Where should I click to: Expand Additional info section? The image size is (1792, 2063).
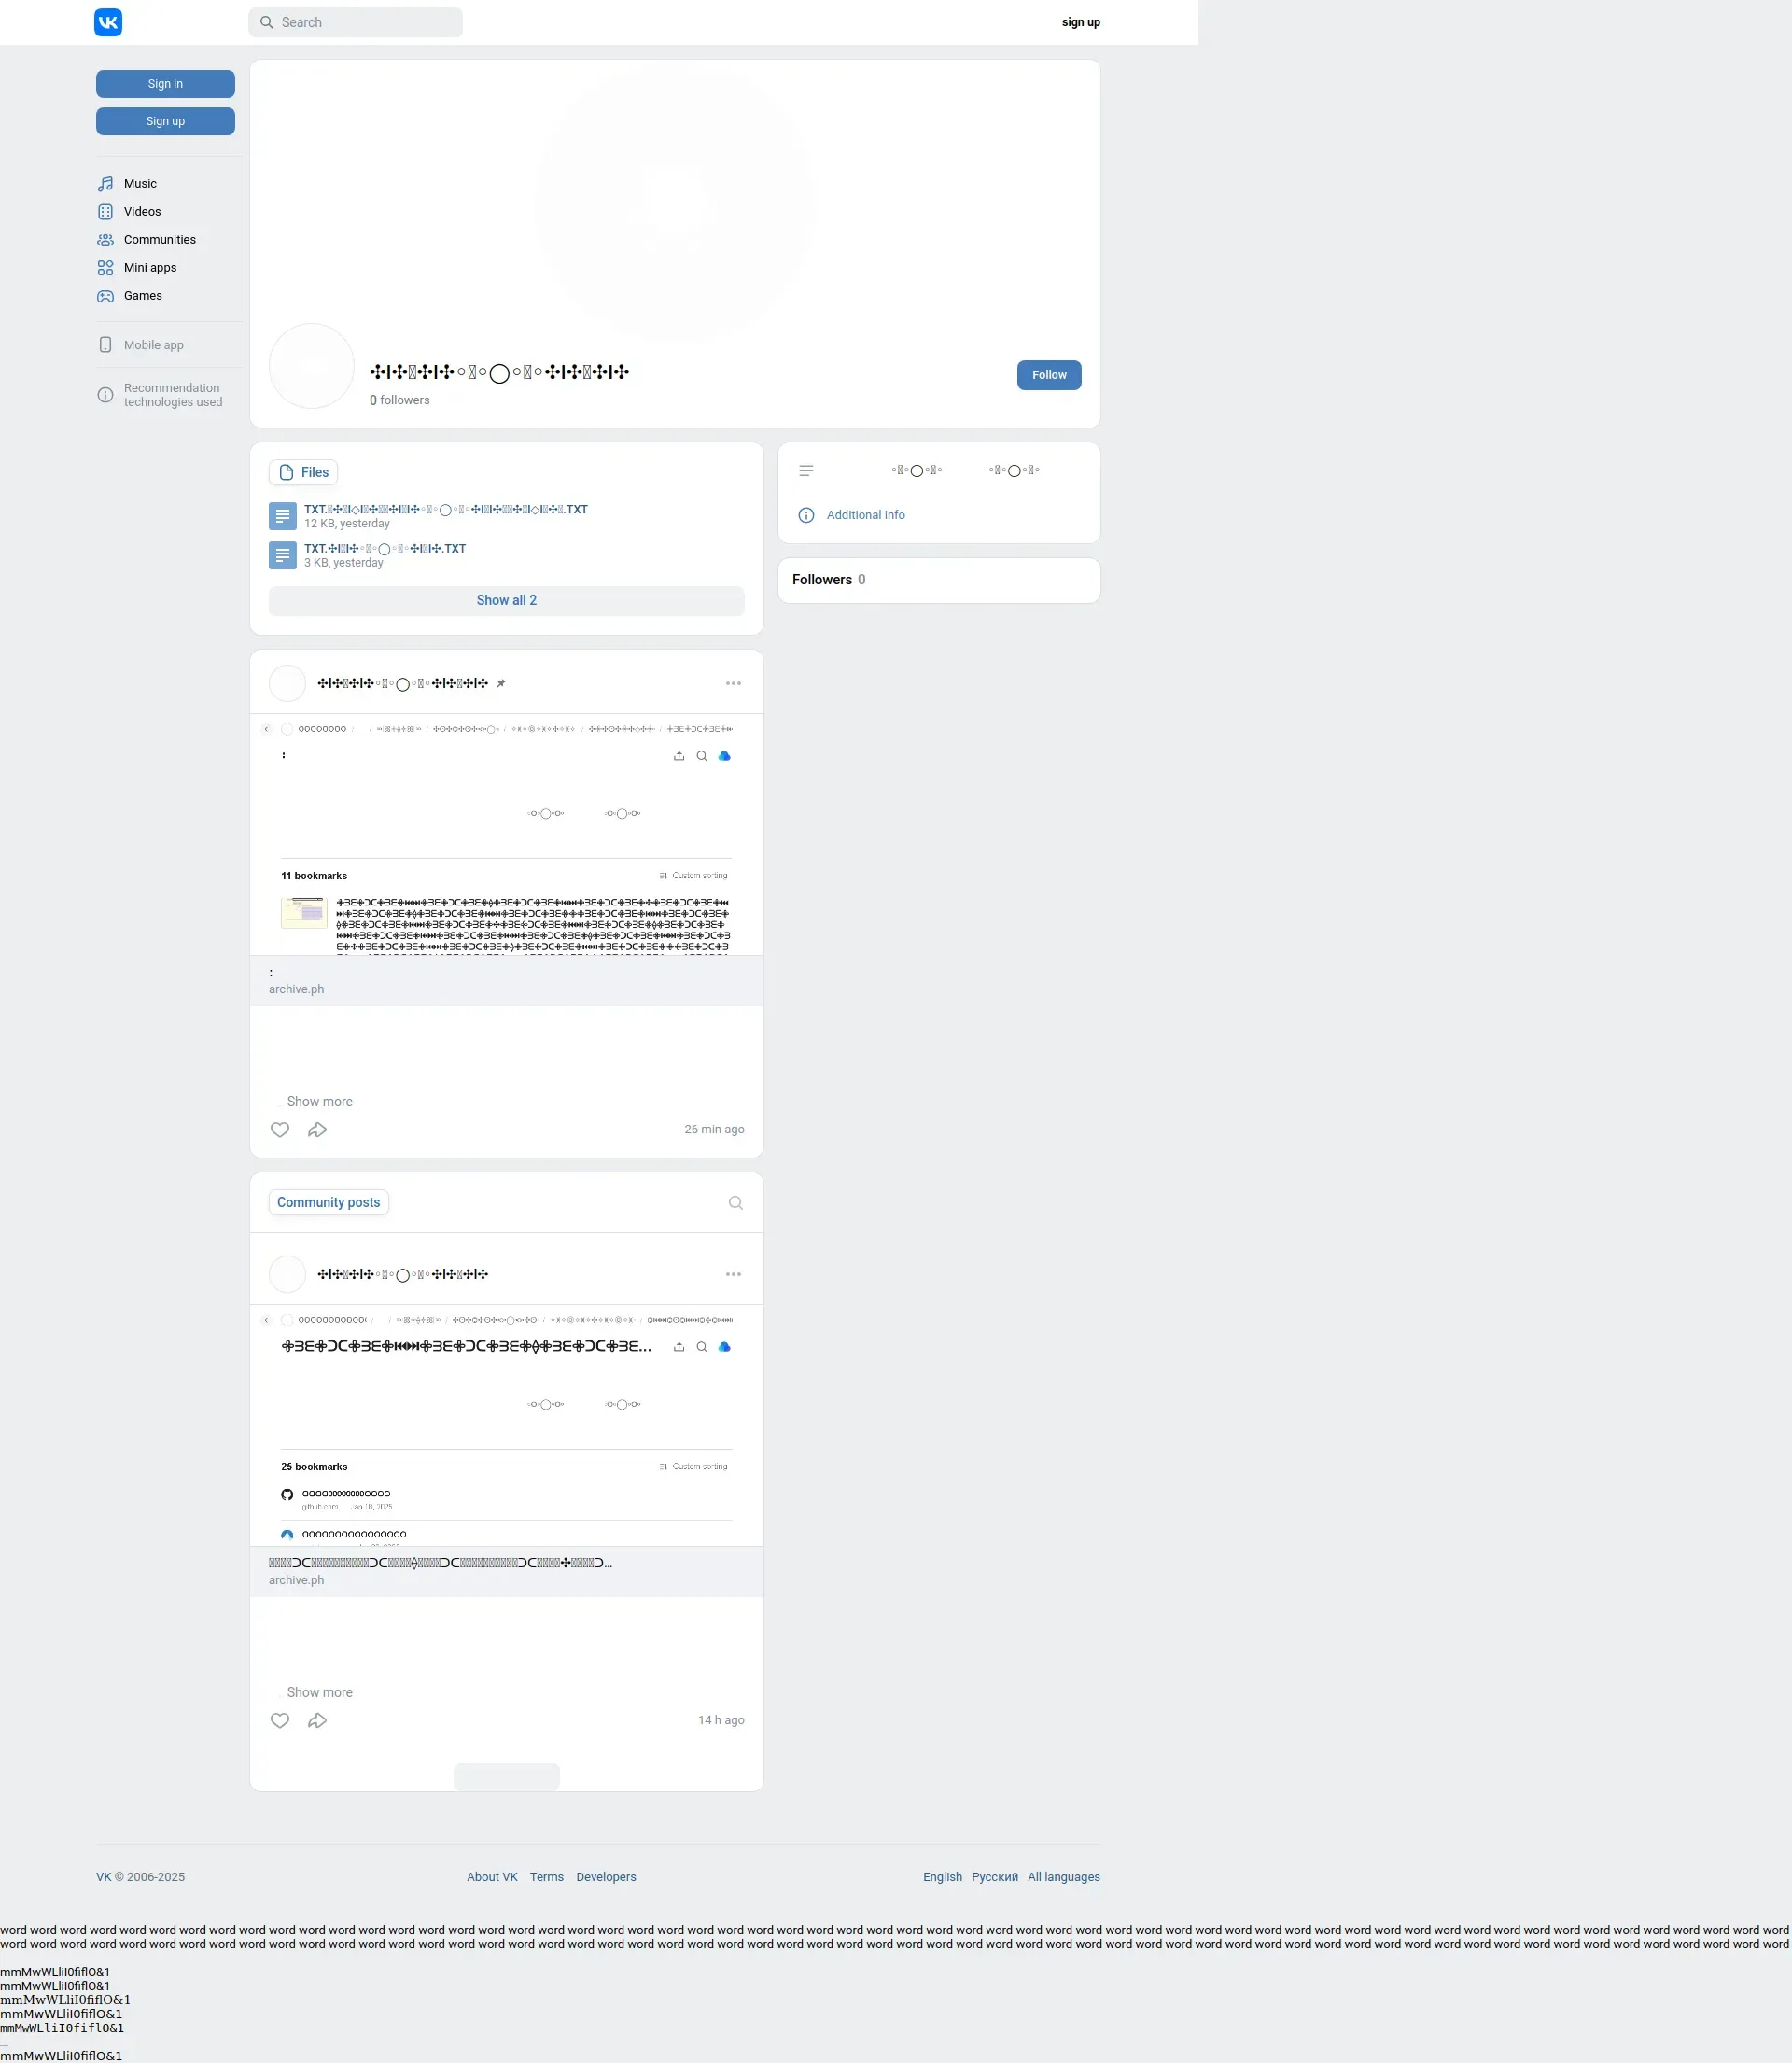point(865,515)
